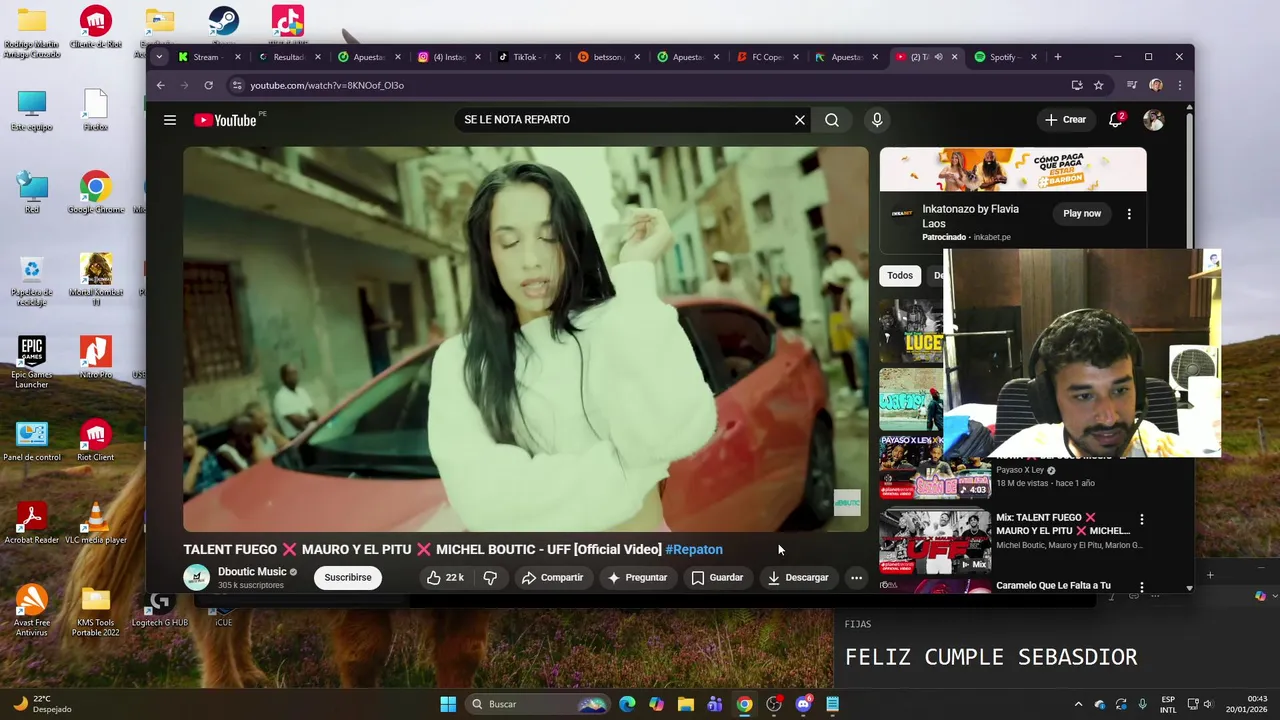1280x720 pixels.
Task: Open the Mix TALENT FUEGO thumbnail
Action: click(x=935, y=541)
